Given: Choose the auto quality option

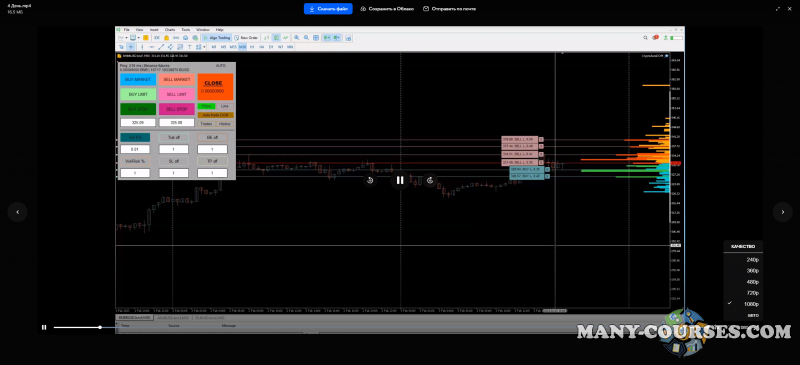Looking at the screenshot, I should point(753,315).
